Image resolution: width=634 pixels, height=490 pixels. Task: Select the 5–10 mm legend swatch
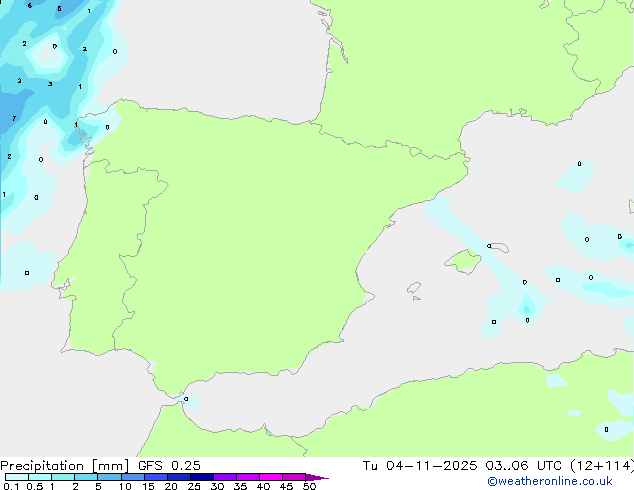point(109,477)
